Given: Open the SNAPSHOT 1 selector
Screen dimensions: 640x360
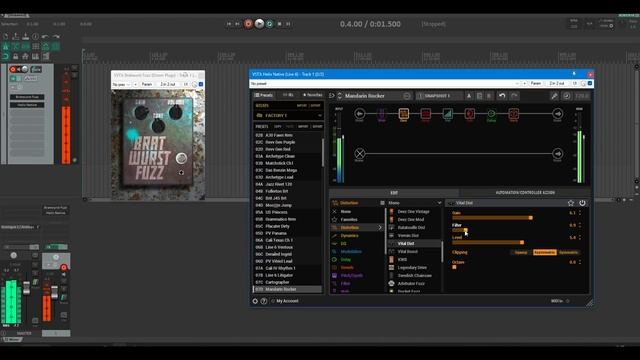Looking at the screenshot, I should pos(439,96).
